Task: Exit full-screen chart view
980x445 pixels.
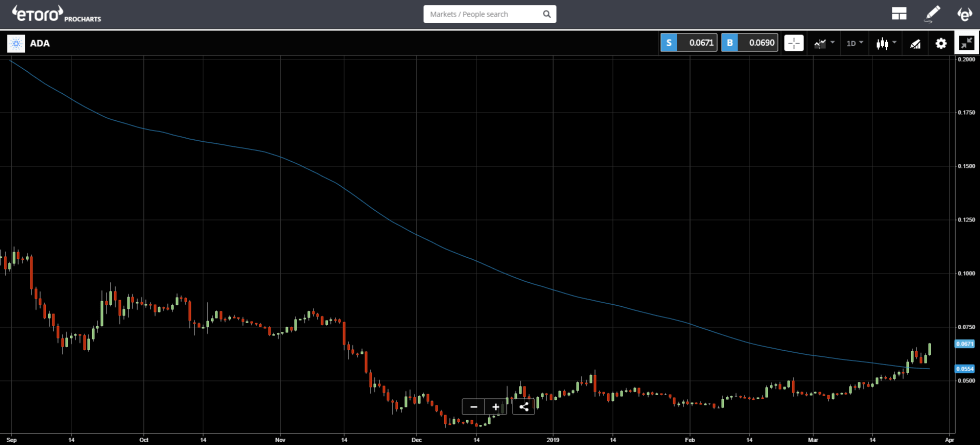Action: (x=966, y=44)
